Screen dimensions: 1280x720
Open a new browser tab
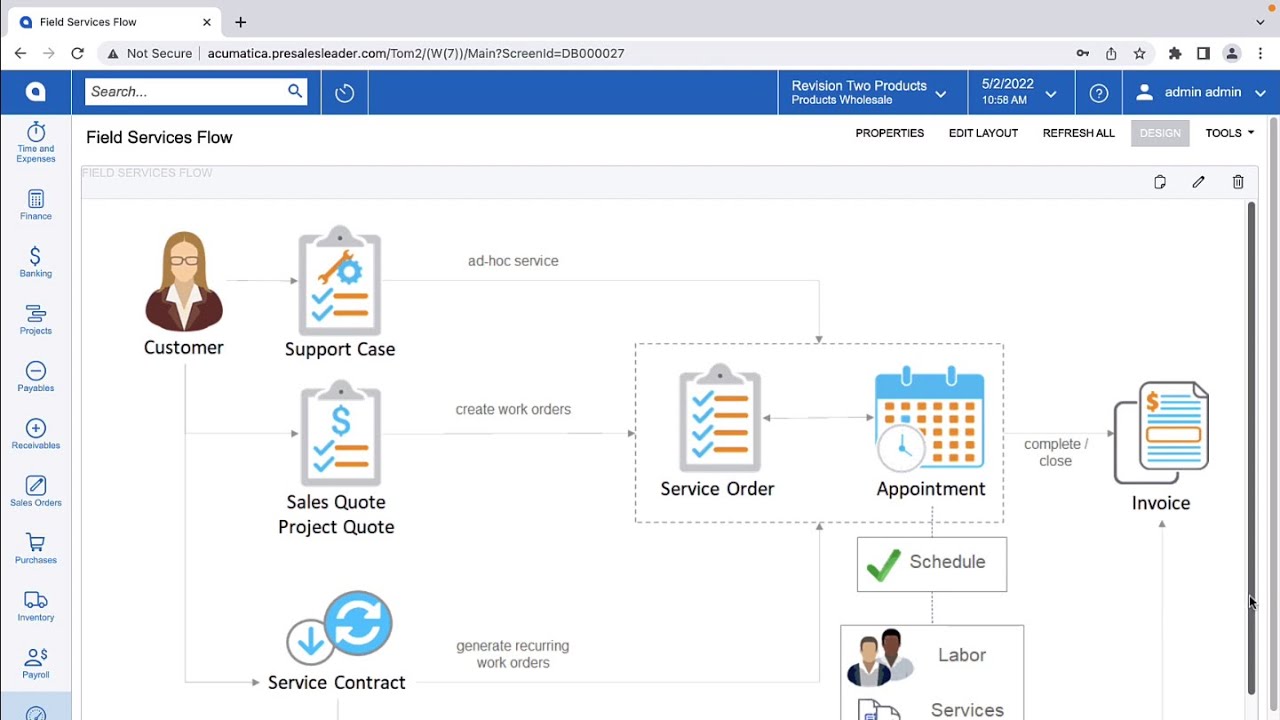tap(240, 22)
